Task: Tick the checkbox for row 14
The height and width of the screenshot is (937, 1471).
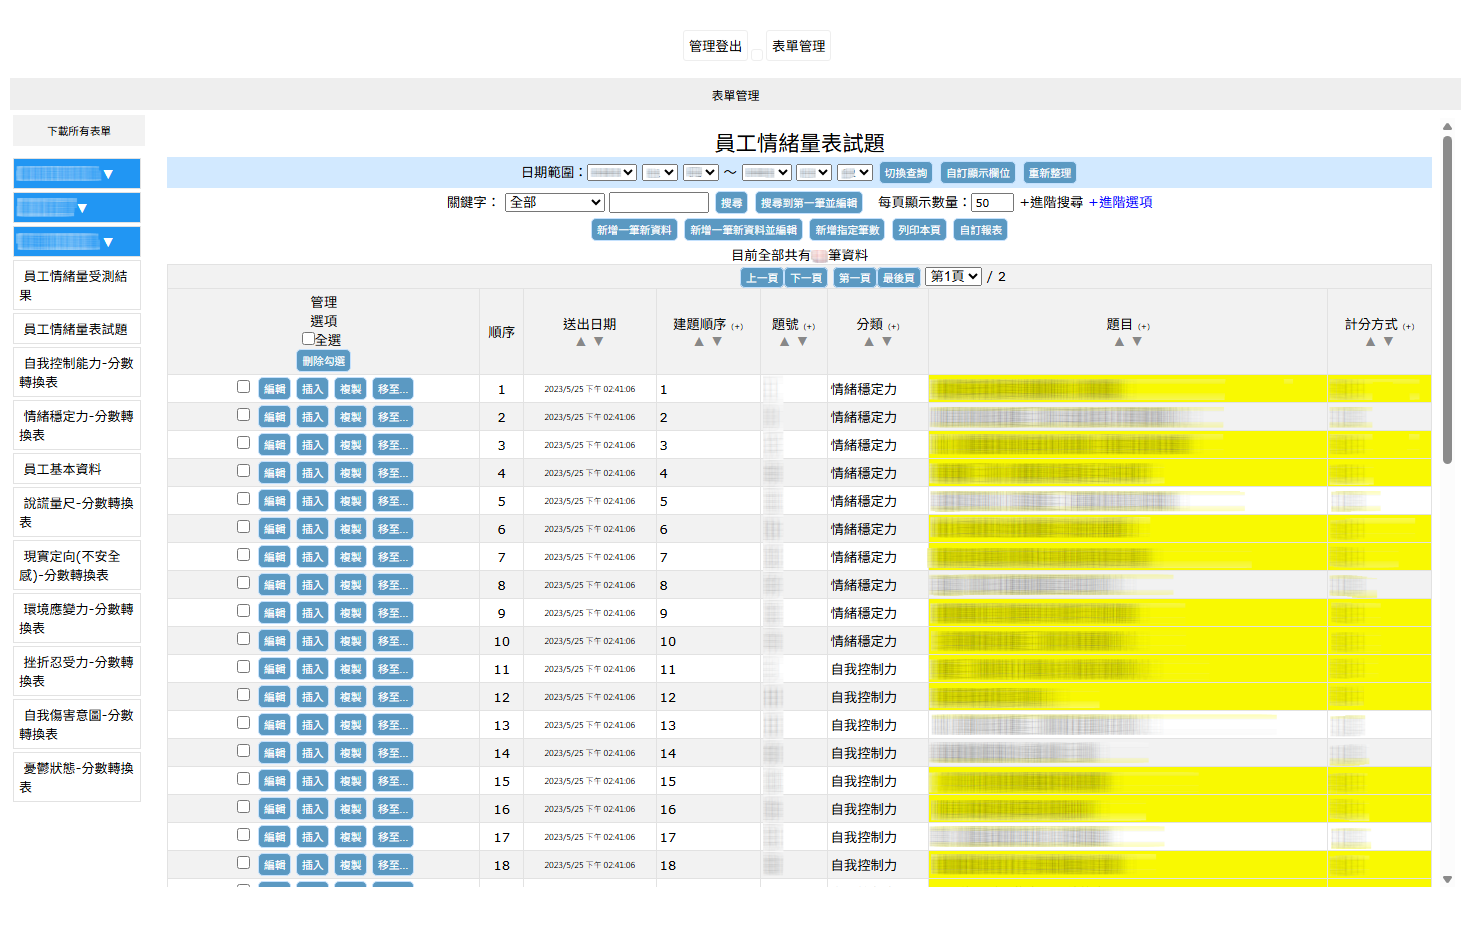Action: (x=243, y=751)
